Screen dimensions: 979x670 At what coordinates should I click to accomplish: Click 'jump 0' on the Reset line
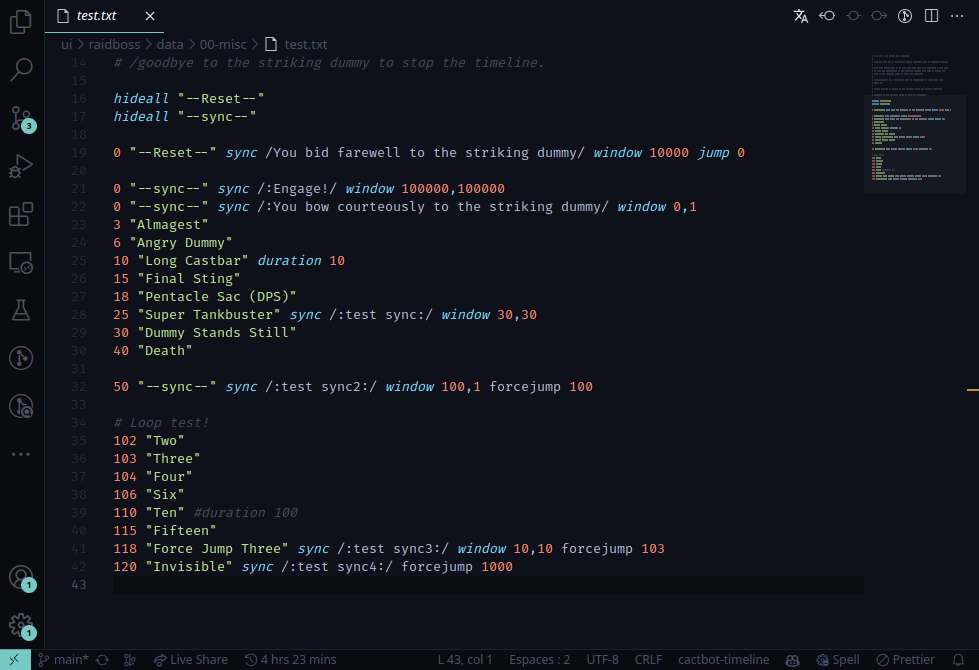(721, 152)
